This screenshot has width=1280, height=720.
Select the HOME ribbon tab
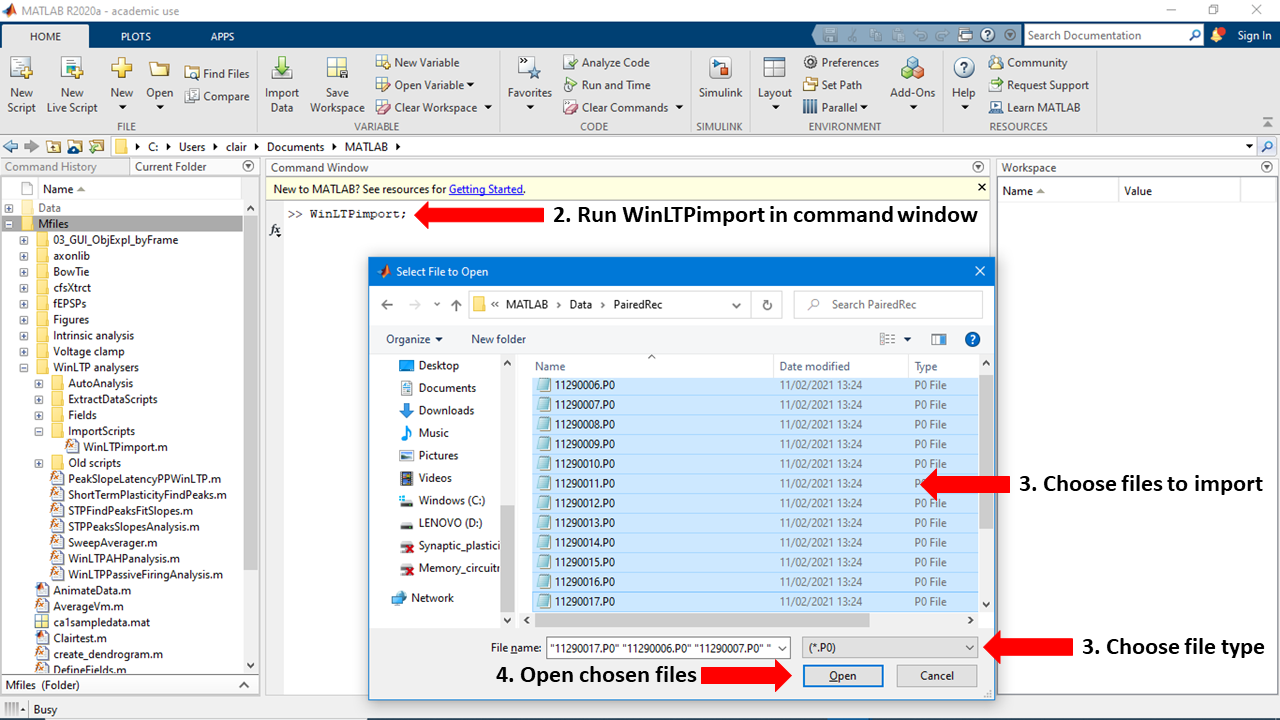[45, 36]
